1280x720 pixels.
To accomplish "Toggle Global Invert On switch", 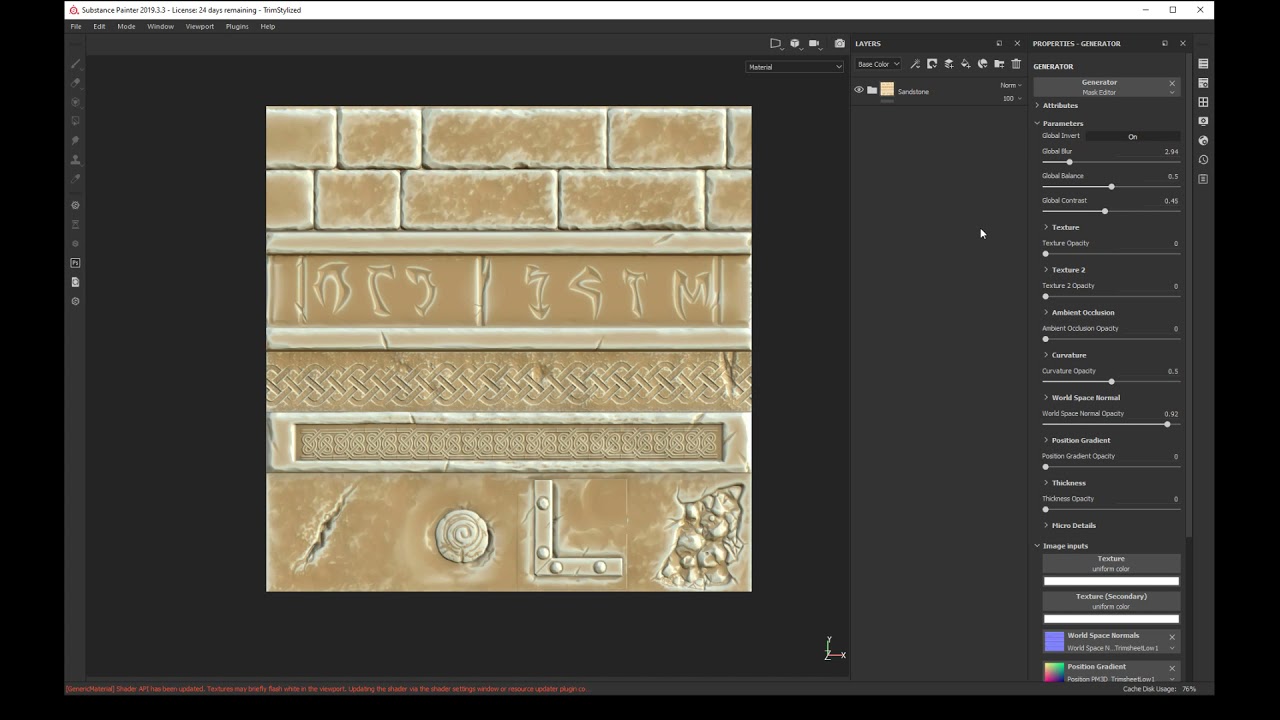I will (1132, 136).
